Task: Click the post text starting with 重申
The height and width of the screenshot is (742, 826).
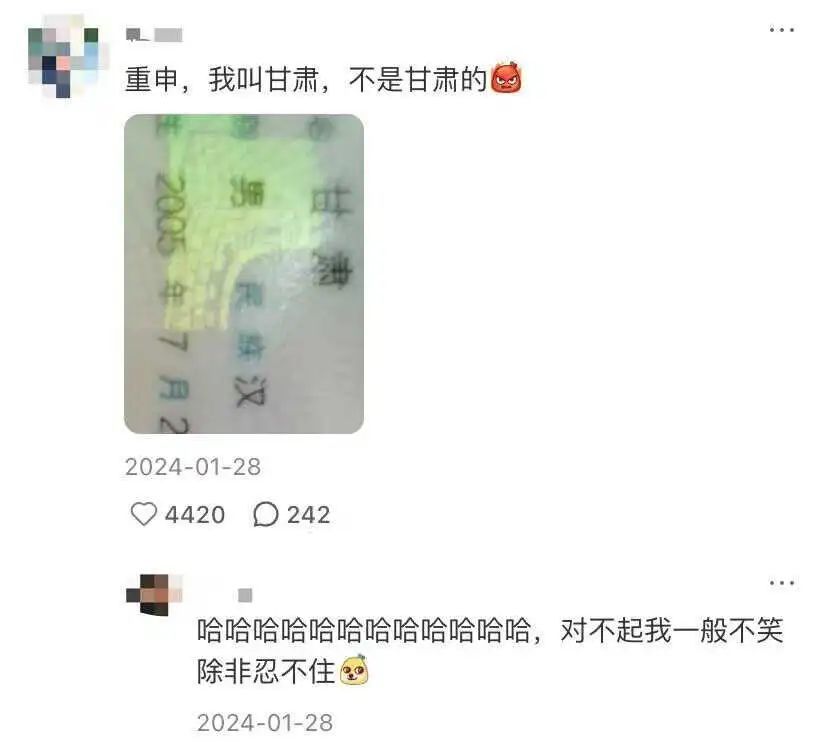Action: 306,80
